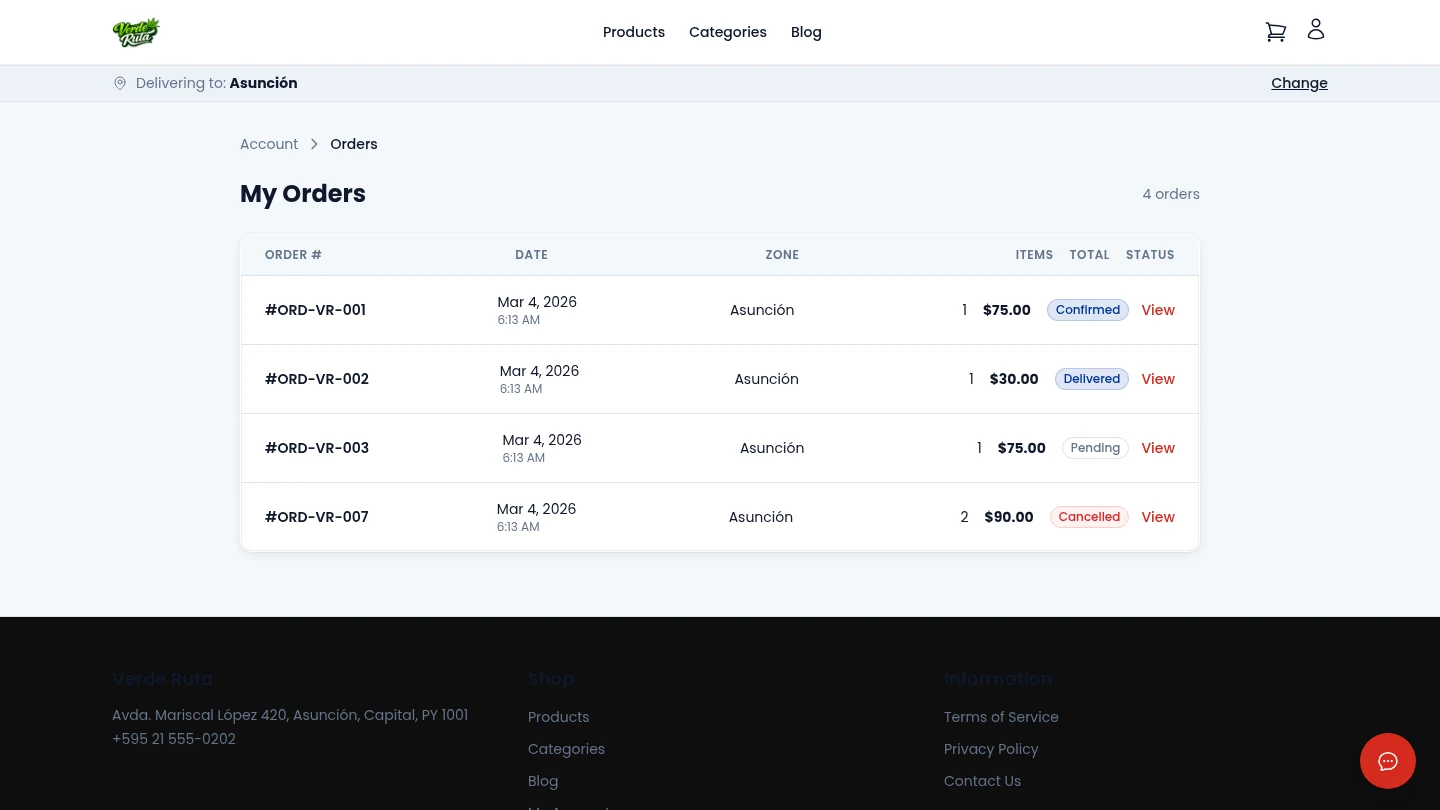
Task: Click the Confirmed status badge
Action: pyautogui.click(x=1087, y=310)
